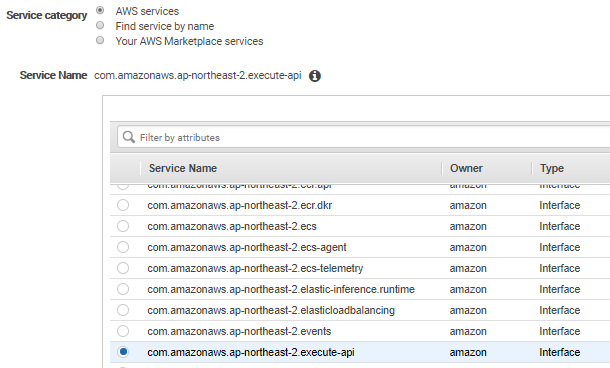Click com.amazonaws.ap-northeast-2.ecs-agent name text
The width and height of the screenshot is (610, 368).
point(247,247)
